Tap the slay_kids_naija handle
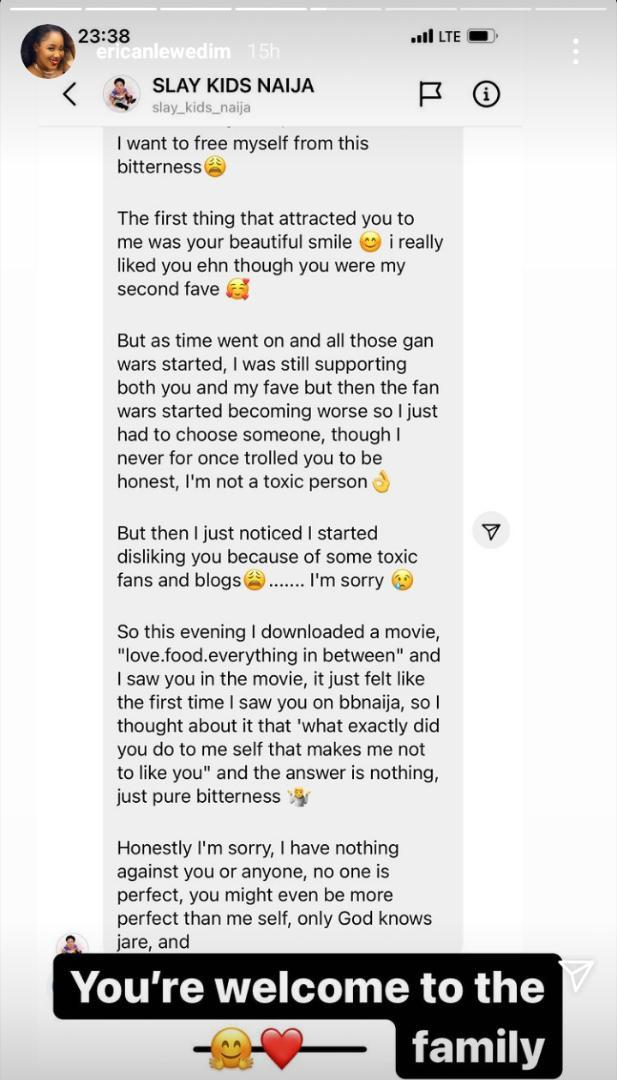The width and height of the screenshot is (617, 1080). pyautogui.click(x=201, y=108)
